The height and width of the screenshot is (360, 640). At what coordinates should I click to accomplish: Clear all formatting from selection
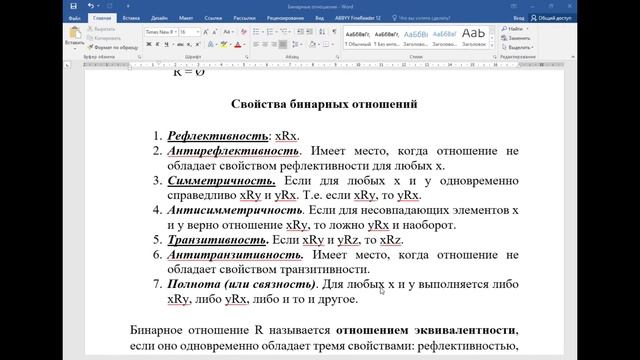click(x=244, y=32)
